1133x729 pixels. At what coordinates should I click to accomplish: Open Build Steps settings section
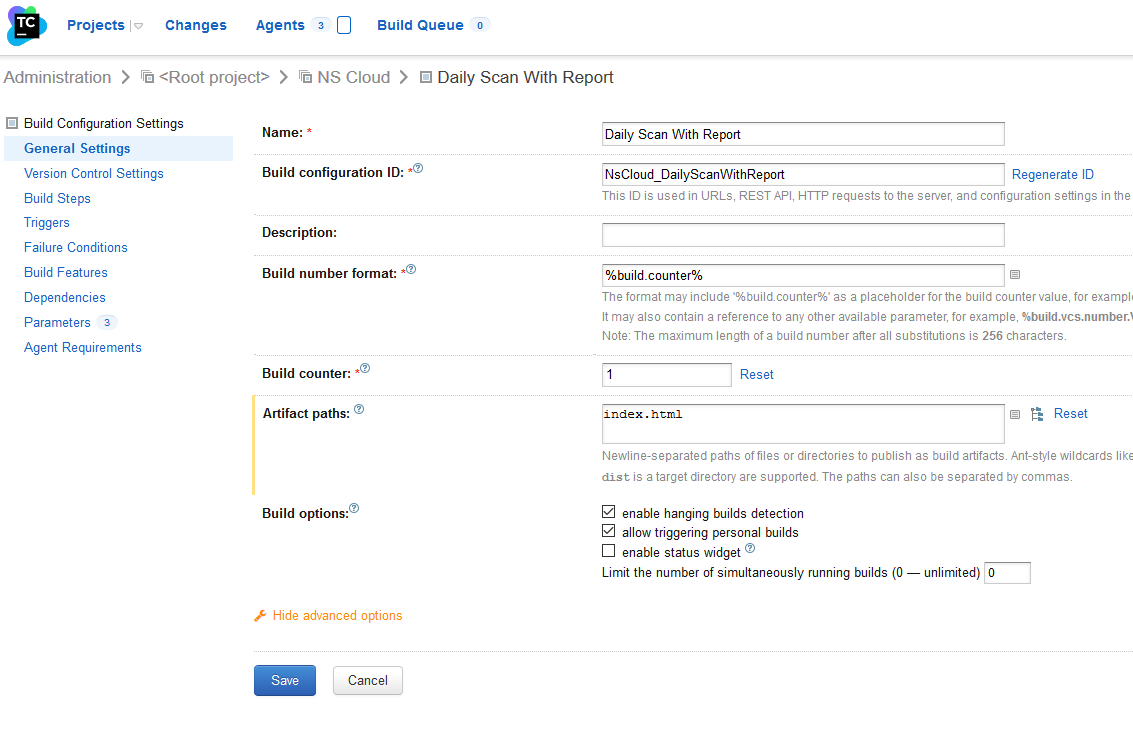click(57, 198)
